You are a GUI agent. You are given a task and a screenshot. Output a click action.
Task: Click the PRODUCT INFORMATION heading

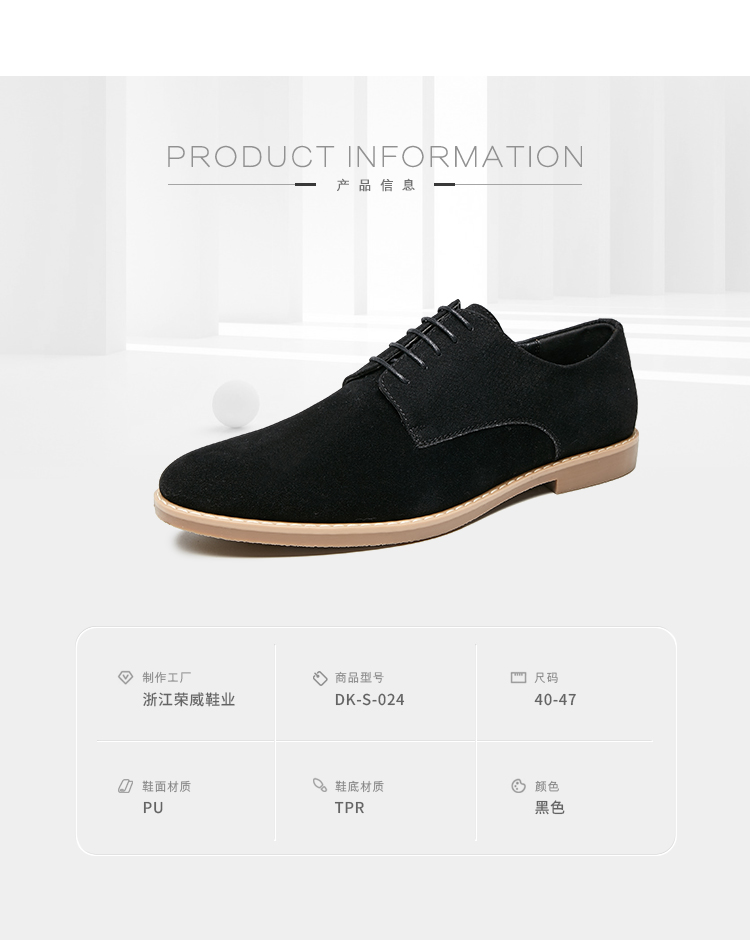pos(375,156)
